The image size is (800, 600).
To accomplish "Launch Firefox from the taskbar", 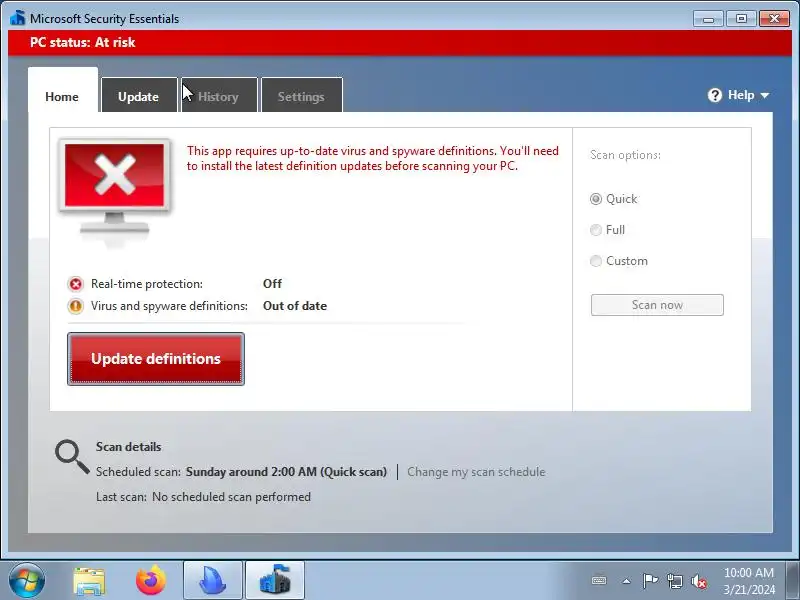I will click(x=151, y=581).
